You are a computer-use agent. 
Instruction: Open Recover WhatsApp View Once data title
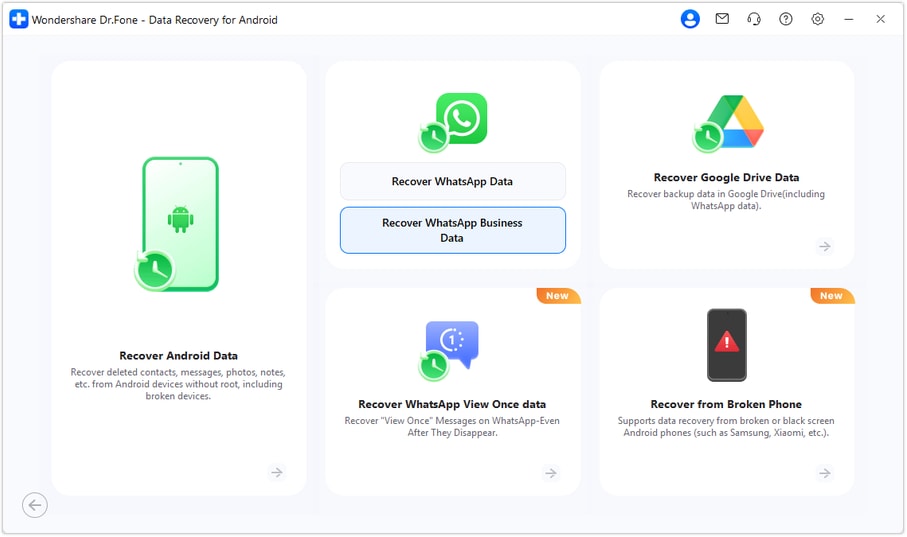[452, 404]
